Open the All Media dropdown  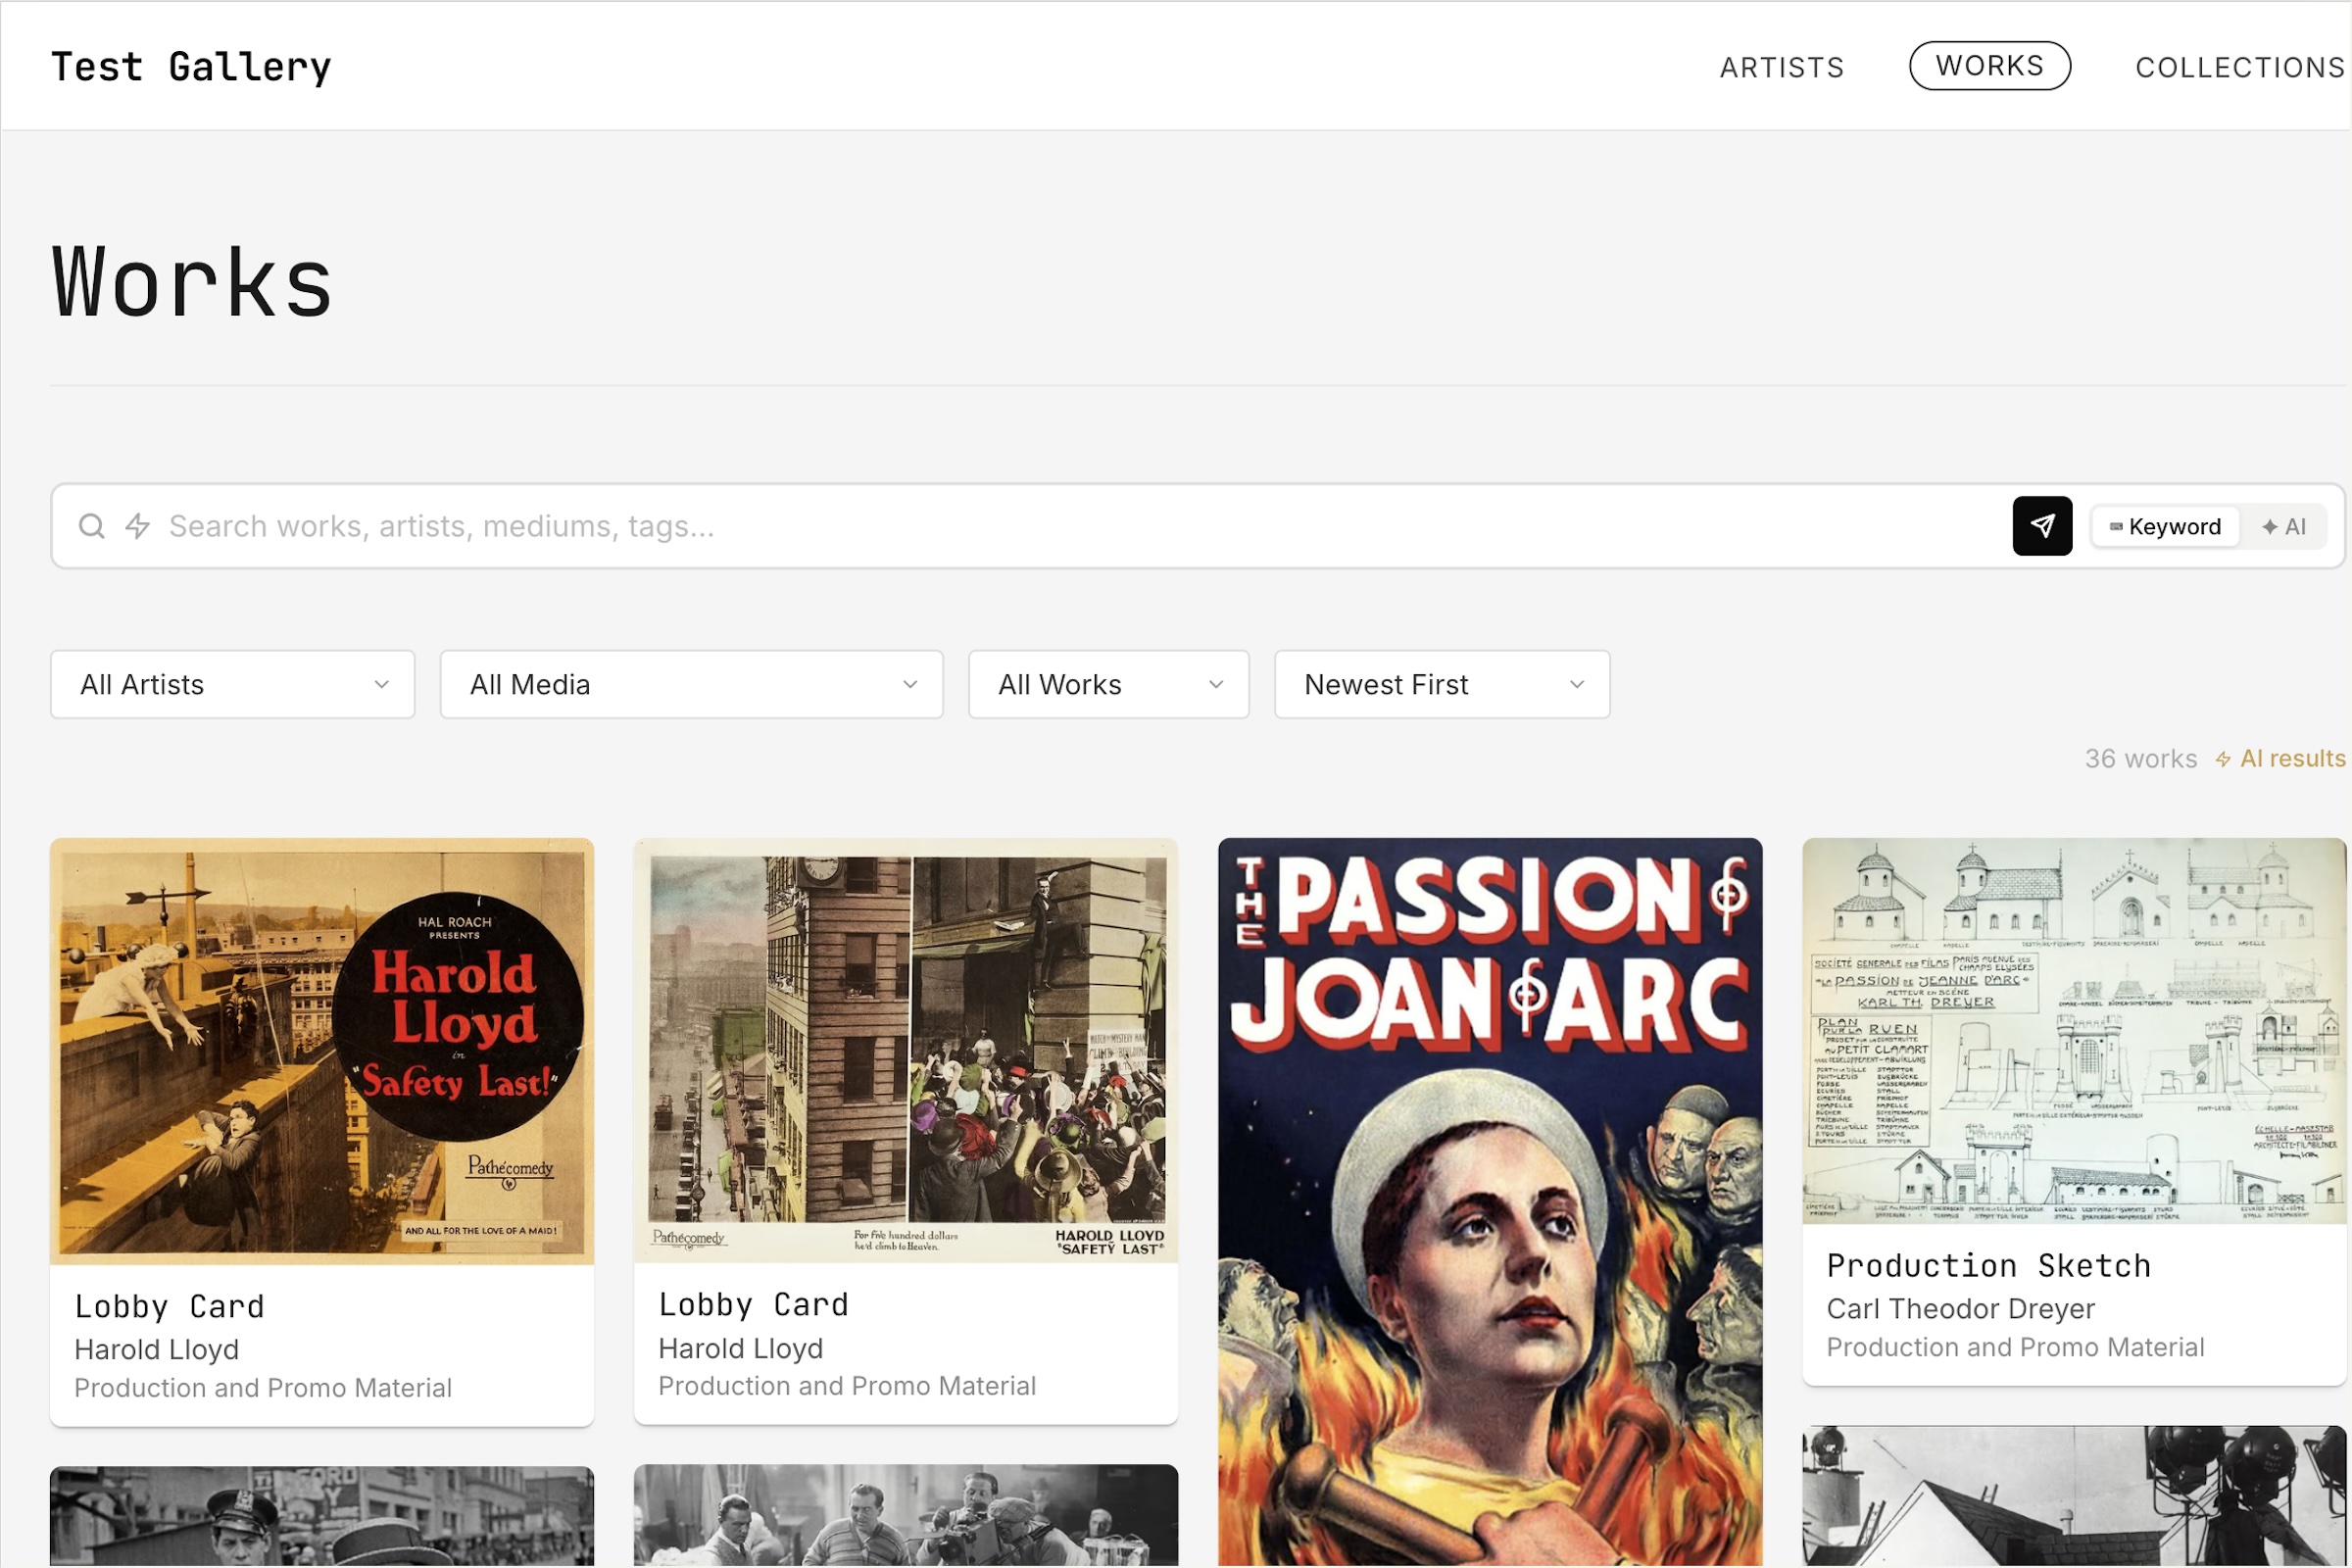691,684
